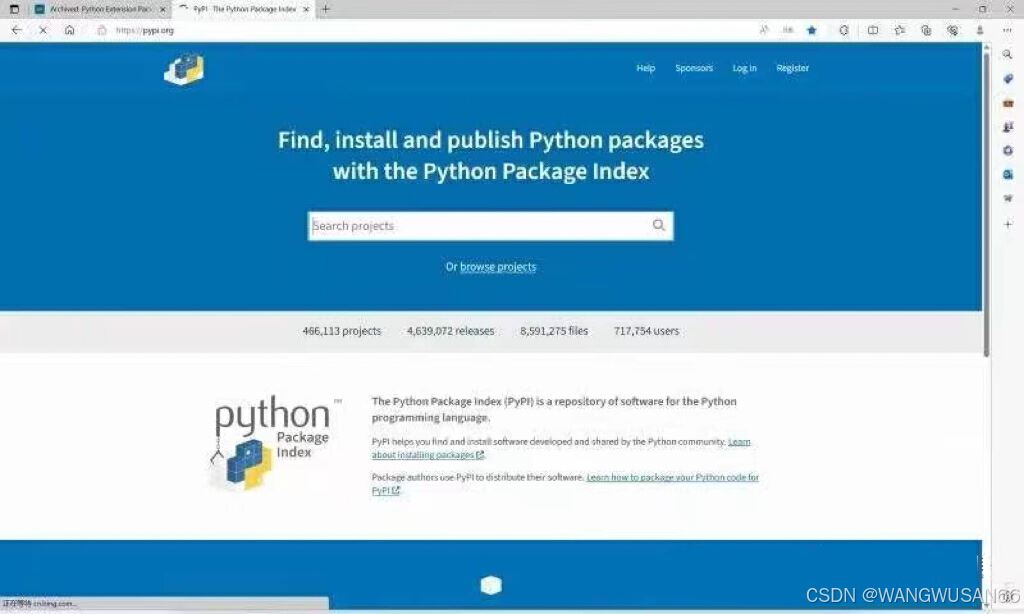Close the PyPI tab
Screen dimensions: 1024x614
coord(306,9)
